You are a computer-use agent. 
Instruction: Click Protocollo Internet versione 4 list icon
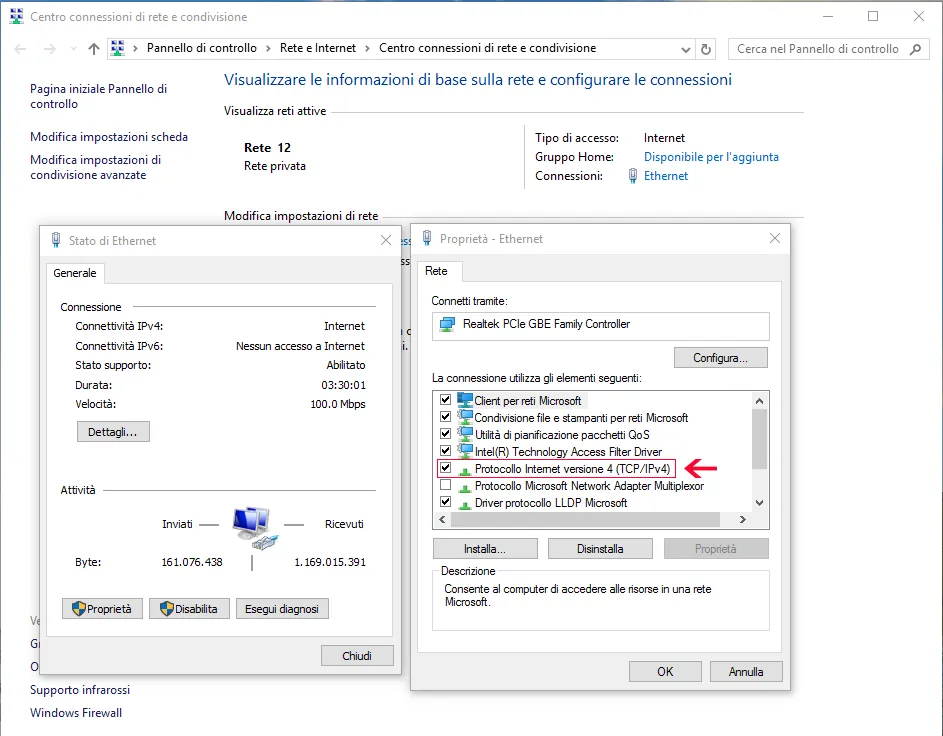464,468
